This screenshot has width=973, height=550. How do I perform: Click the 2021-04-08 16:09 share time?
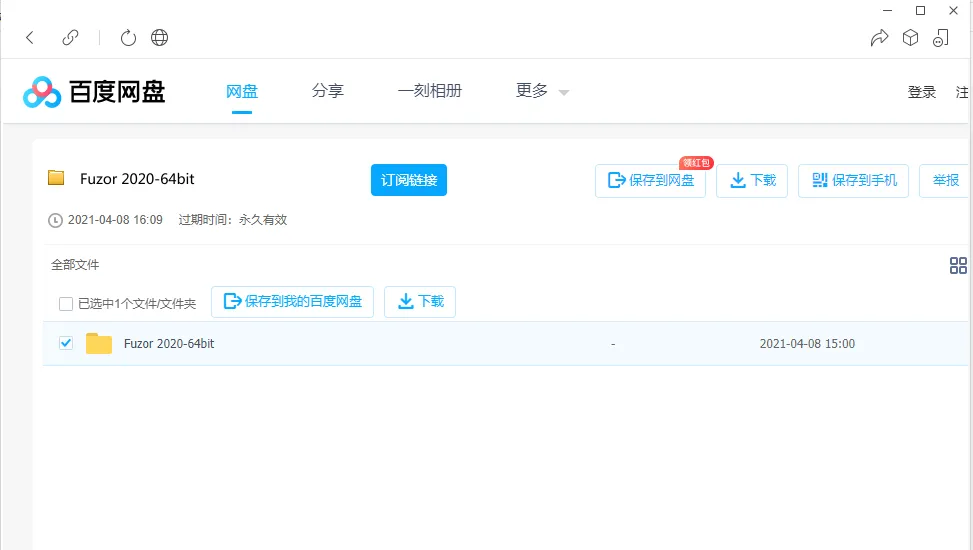(x=115, y=220)
